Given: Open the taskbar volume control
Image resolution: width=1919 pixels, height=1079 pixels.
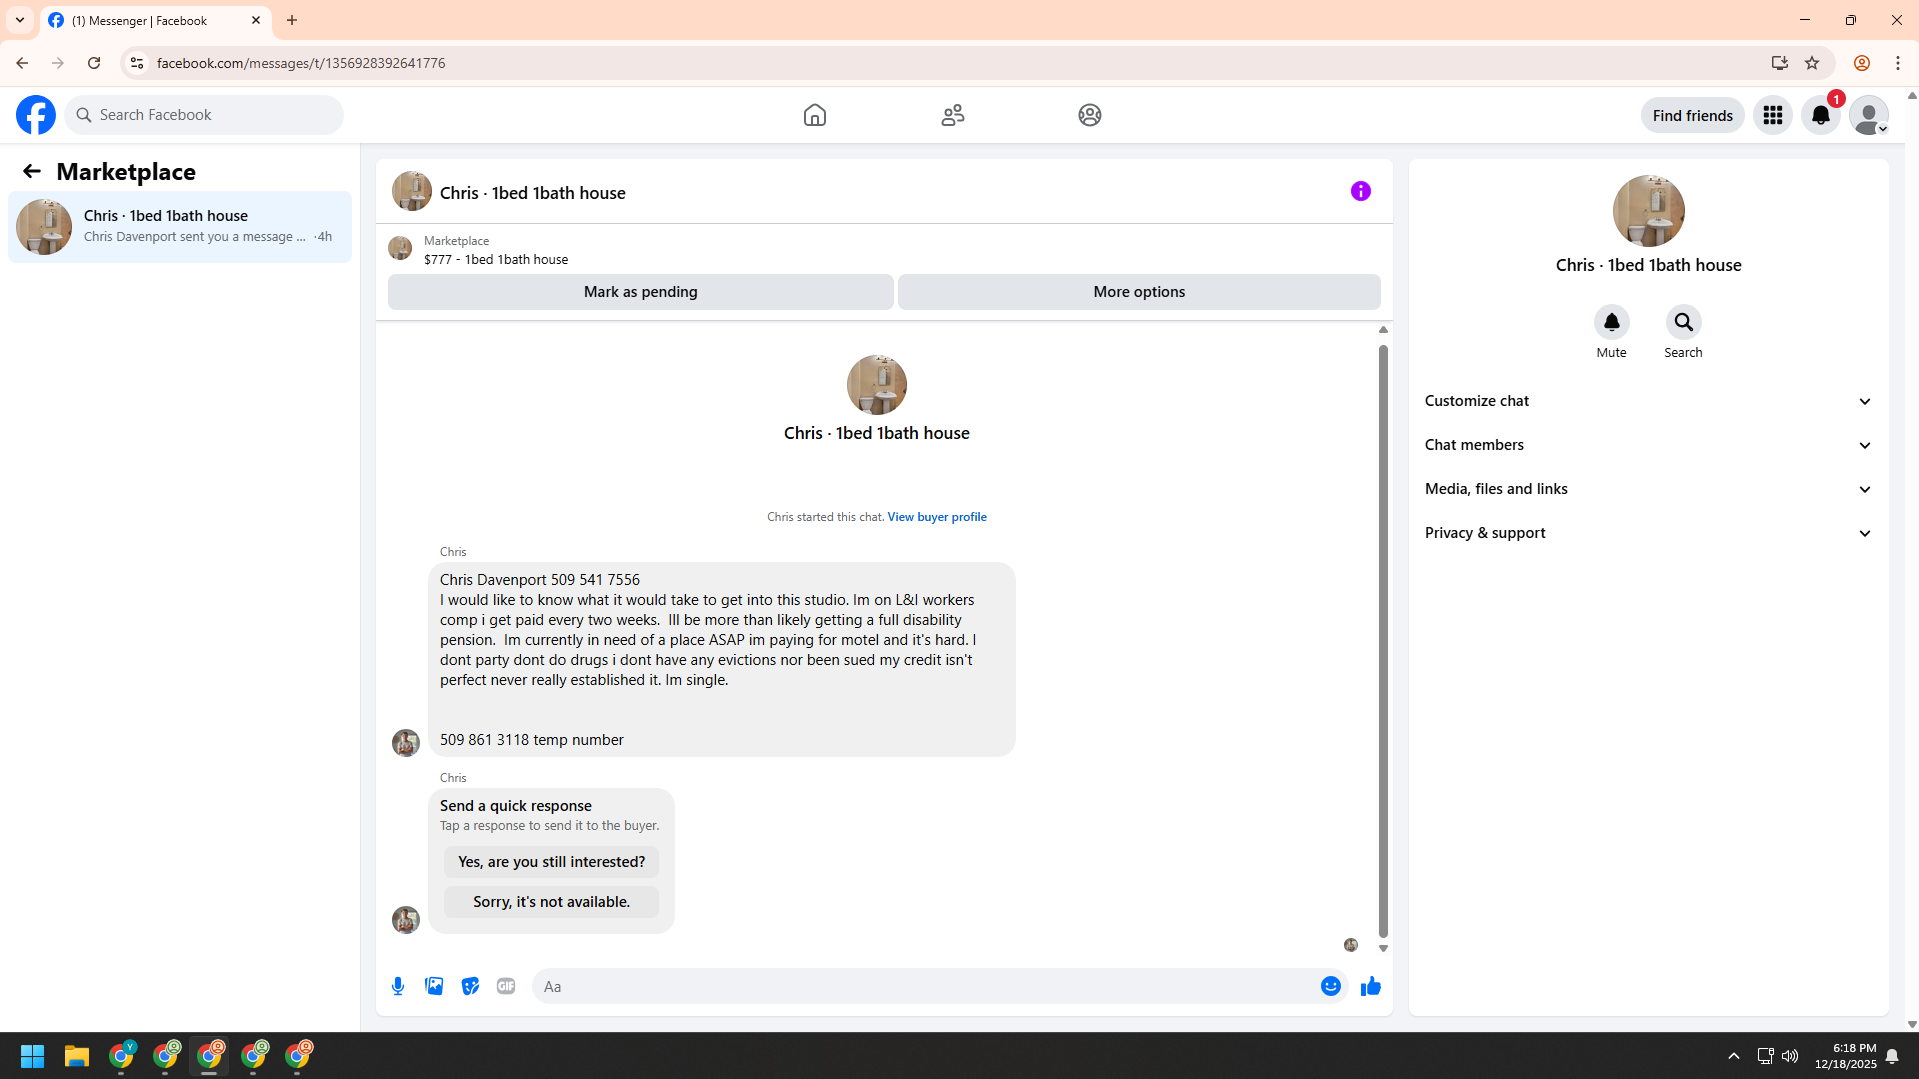Looking at the screenshot, I should (x=1789, y=1056).
